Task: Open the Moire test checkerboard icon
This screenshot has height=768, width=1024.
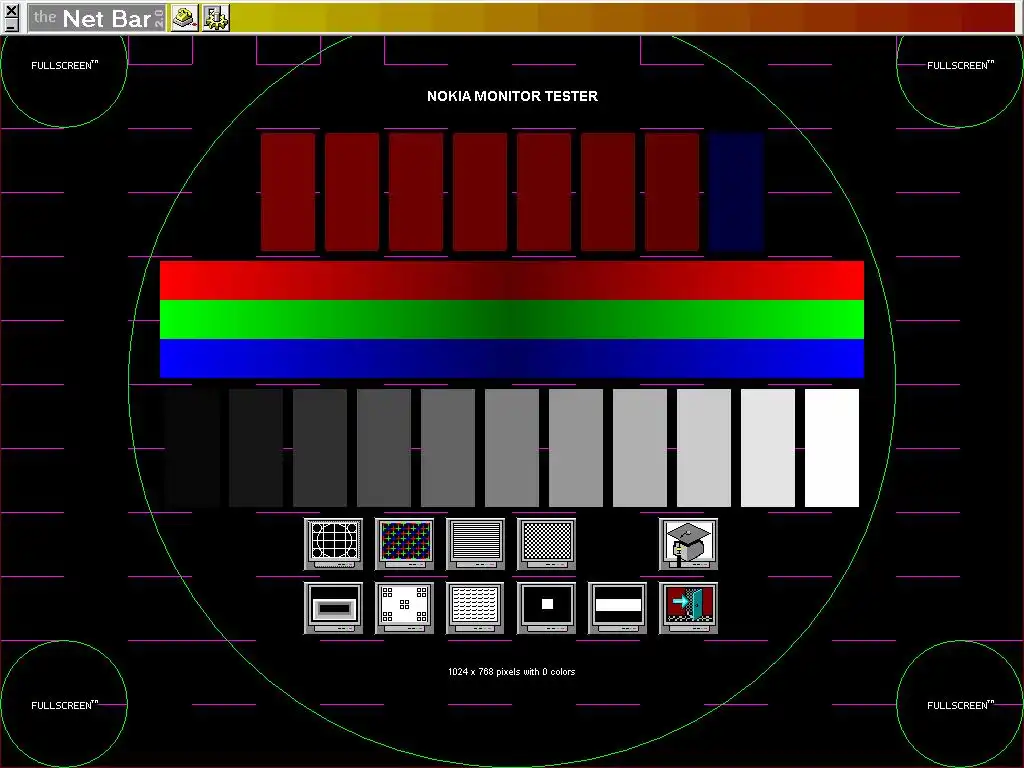Action: [546, 543]
